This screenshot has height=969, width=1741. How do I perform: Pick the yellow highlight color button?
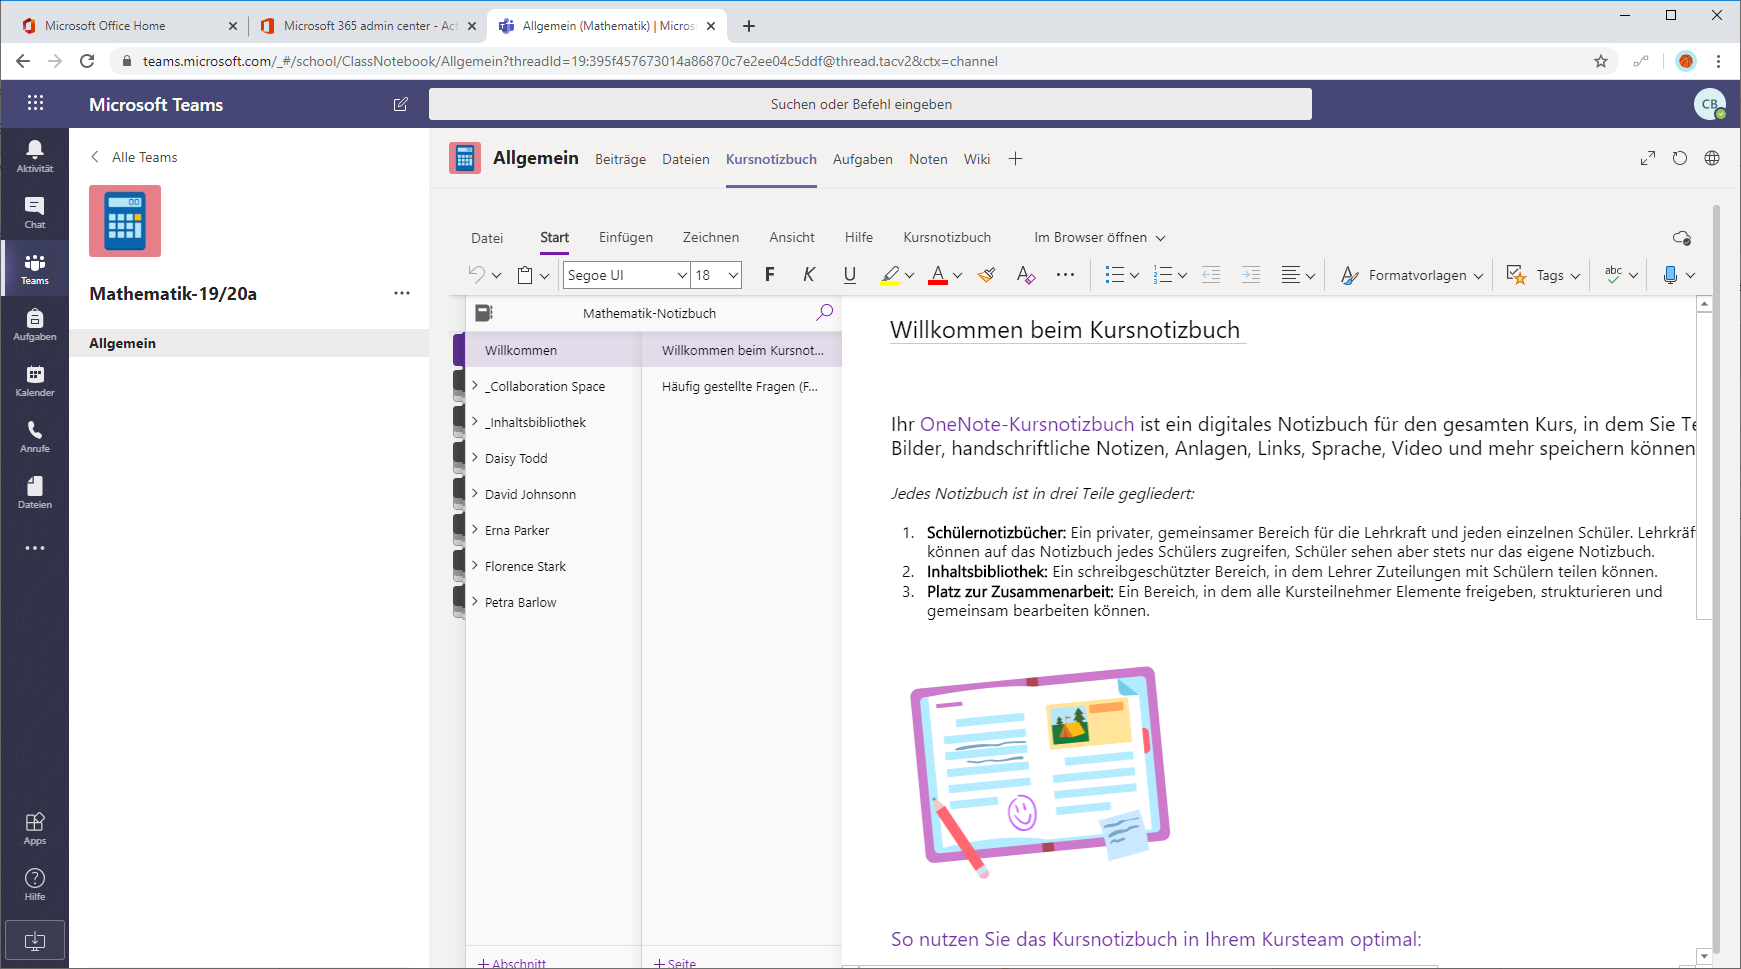pos(890,275)
